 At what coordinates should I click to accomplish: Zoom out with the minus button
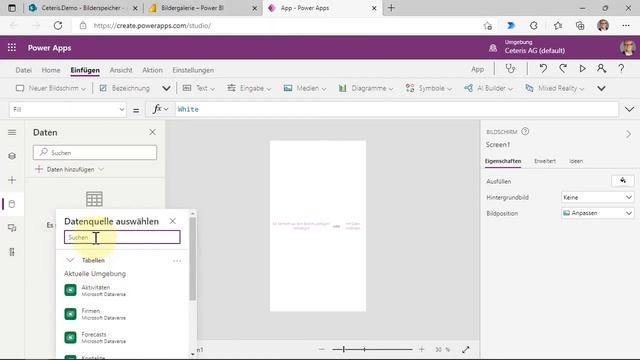tap(322, 349)
